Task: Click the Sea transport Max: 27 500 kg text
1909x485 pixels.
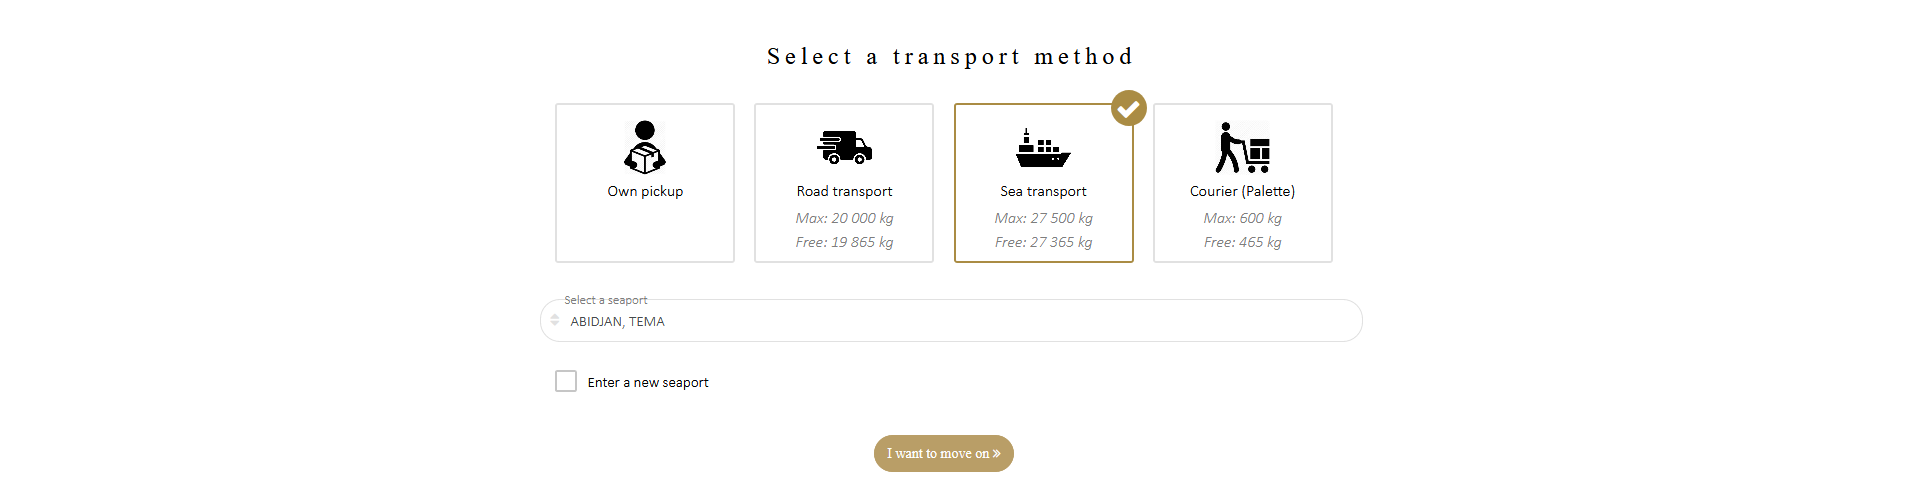Action: point(1043,218)
